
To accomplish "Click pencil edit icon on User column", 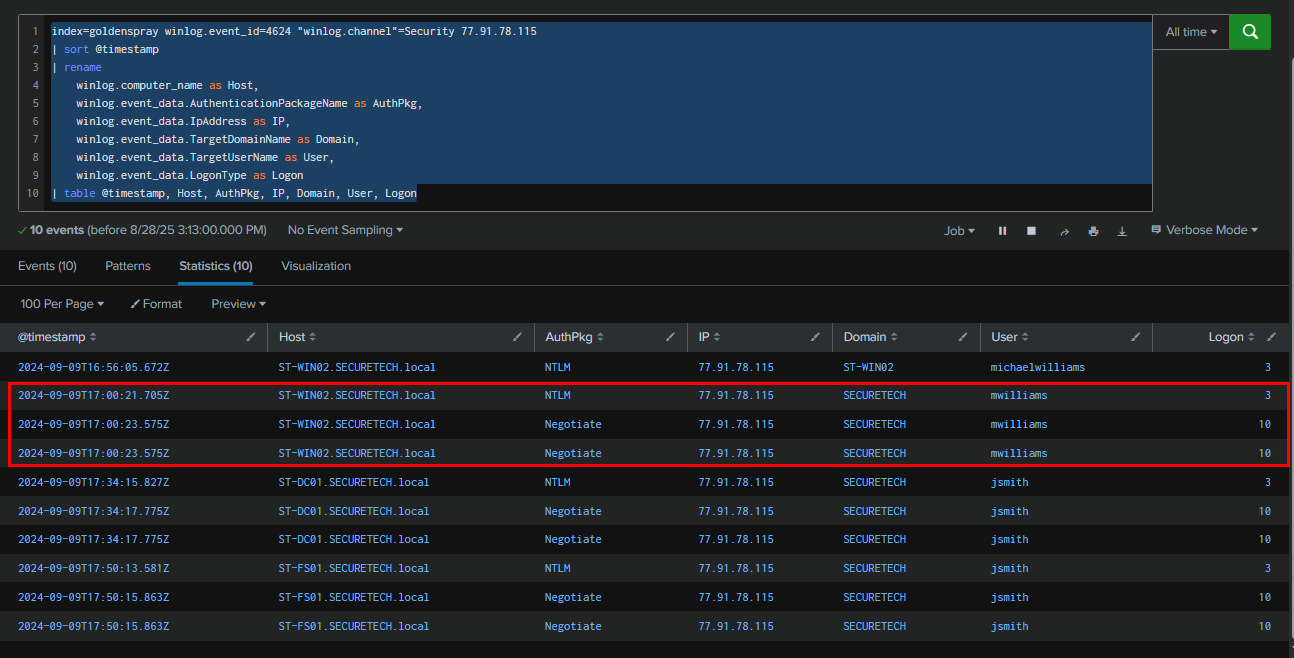I will pos(1136,338).
